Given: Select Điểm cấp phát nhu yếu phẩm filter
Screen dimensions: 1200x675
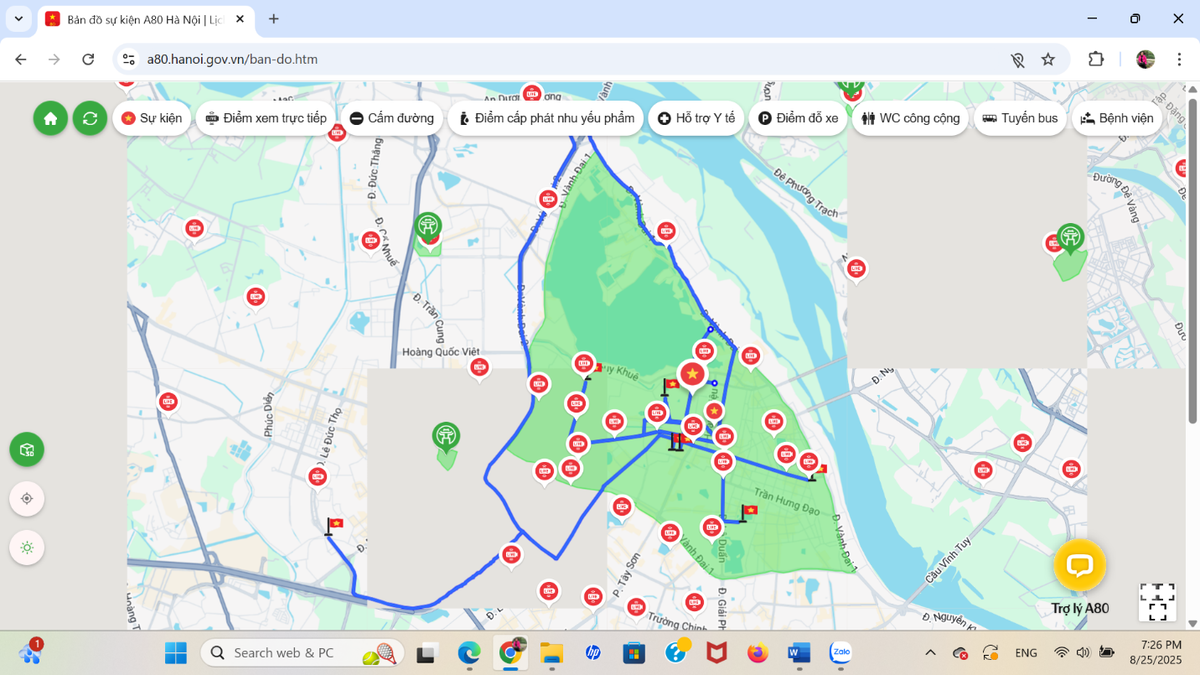Looking at the screenshot, I should pyautogui.click(x=546, y=118).
